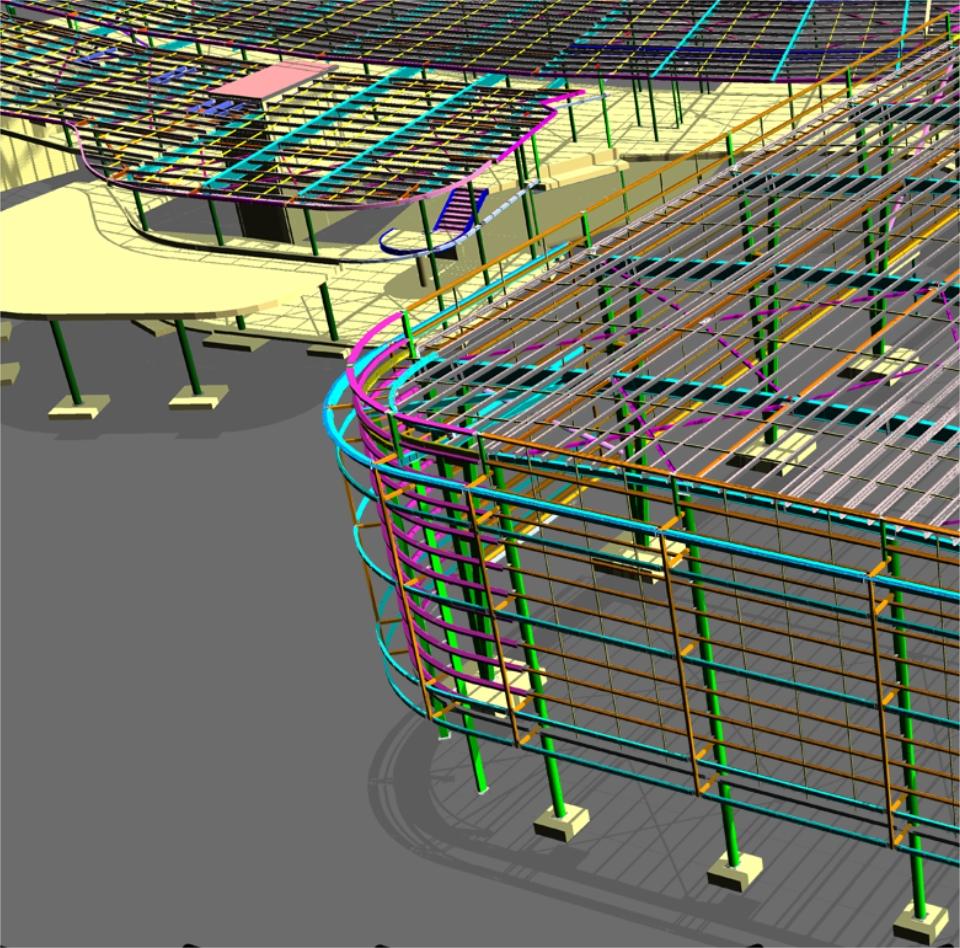Click the blue staircase under the canopy
Screen dimensions: 960x948
pyautogui.click(x=462, y=210)
